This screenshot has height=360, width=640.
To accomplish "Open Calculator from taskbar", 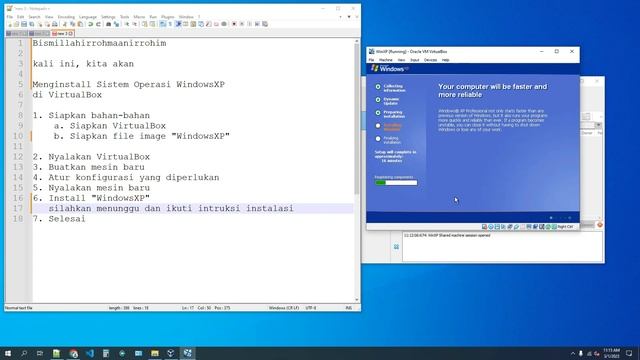I will (106, 353).
